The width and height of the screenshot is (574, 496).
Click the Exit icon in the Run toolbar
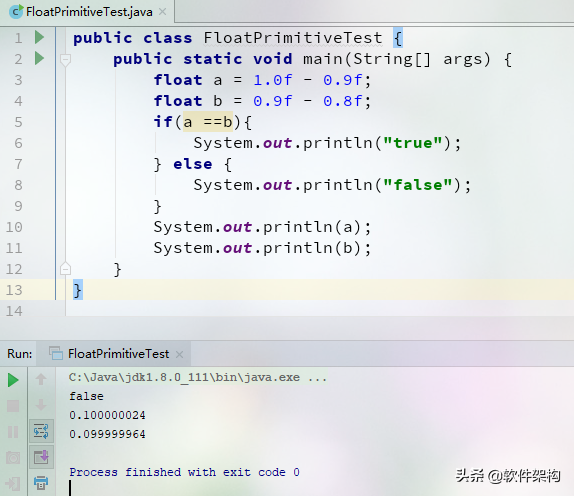click(13, 484)
